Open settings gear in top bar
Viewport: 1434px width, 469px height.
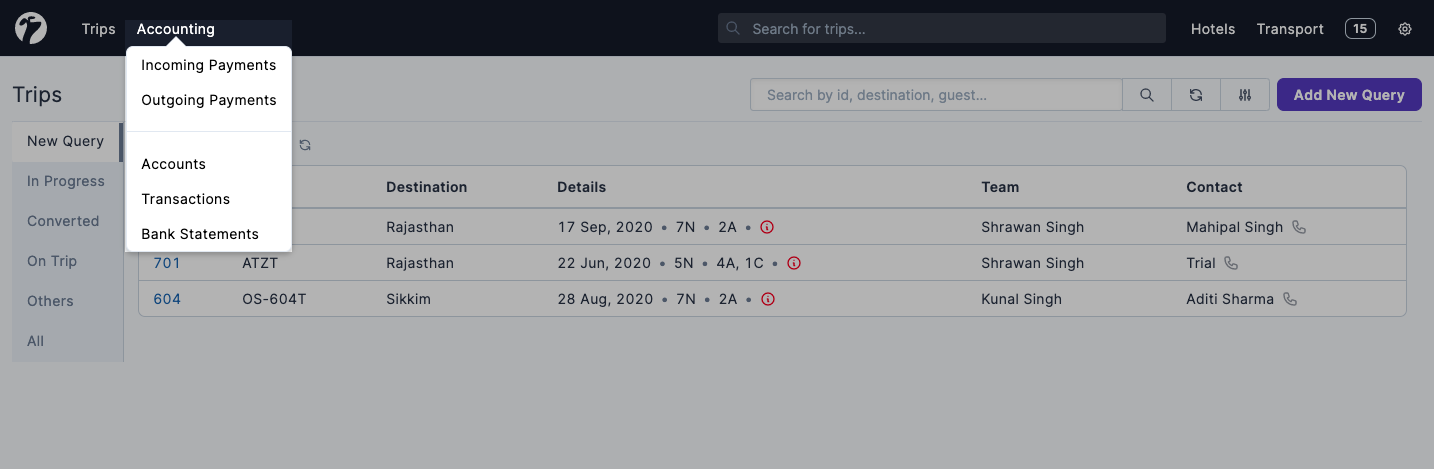pos(1405,29)
